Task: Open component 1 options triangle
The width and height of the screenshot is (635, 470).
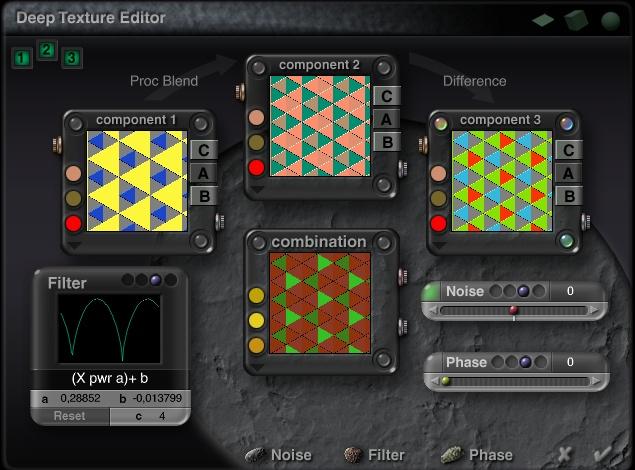Action: [74, 245]
